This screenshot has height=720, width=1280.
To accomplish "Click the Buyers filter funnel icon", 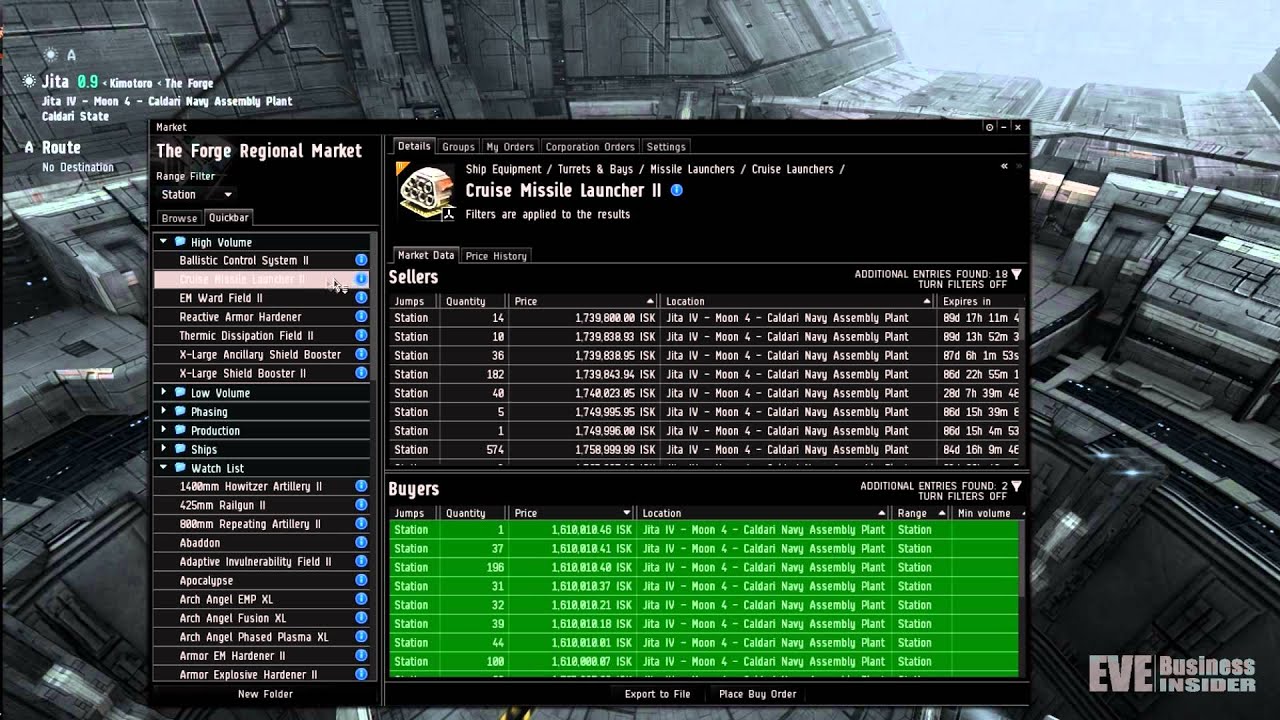I will click(1016, 486).
